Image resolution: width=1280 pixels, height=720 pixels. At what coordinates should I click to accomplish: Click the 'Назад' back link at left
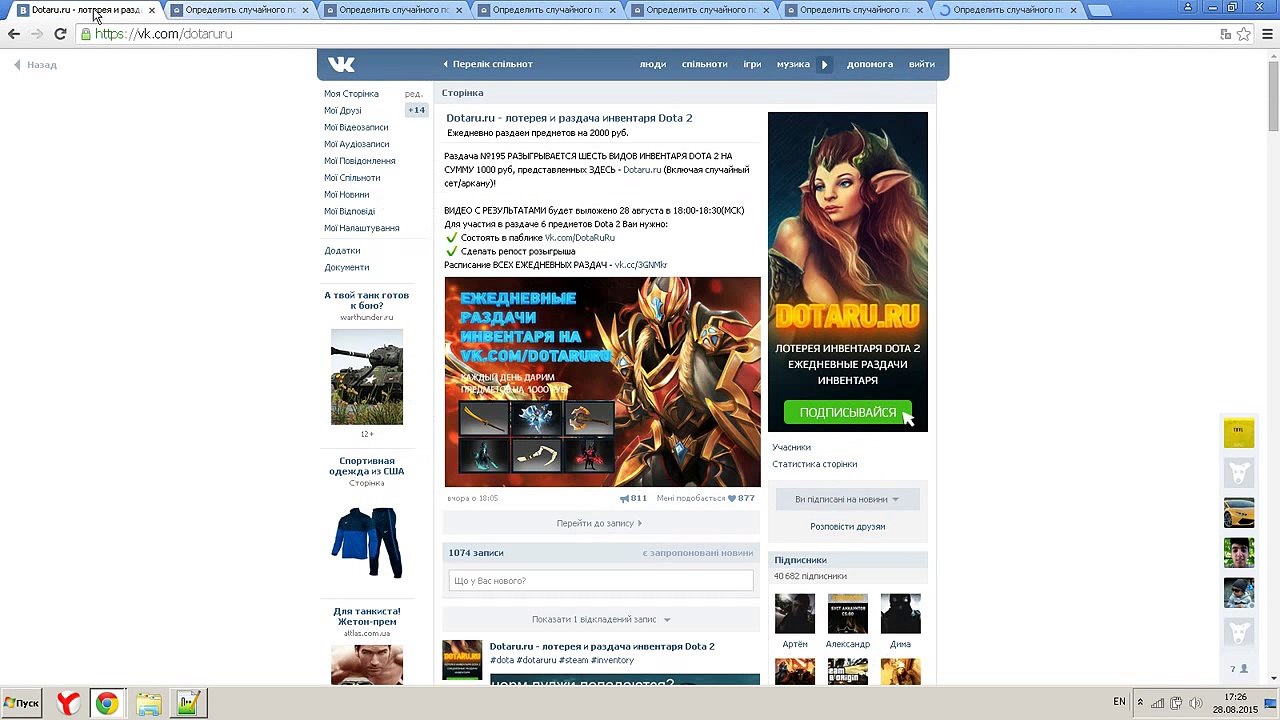(x=35, y=65)
